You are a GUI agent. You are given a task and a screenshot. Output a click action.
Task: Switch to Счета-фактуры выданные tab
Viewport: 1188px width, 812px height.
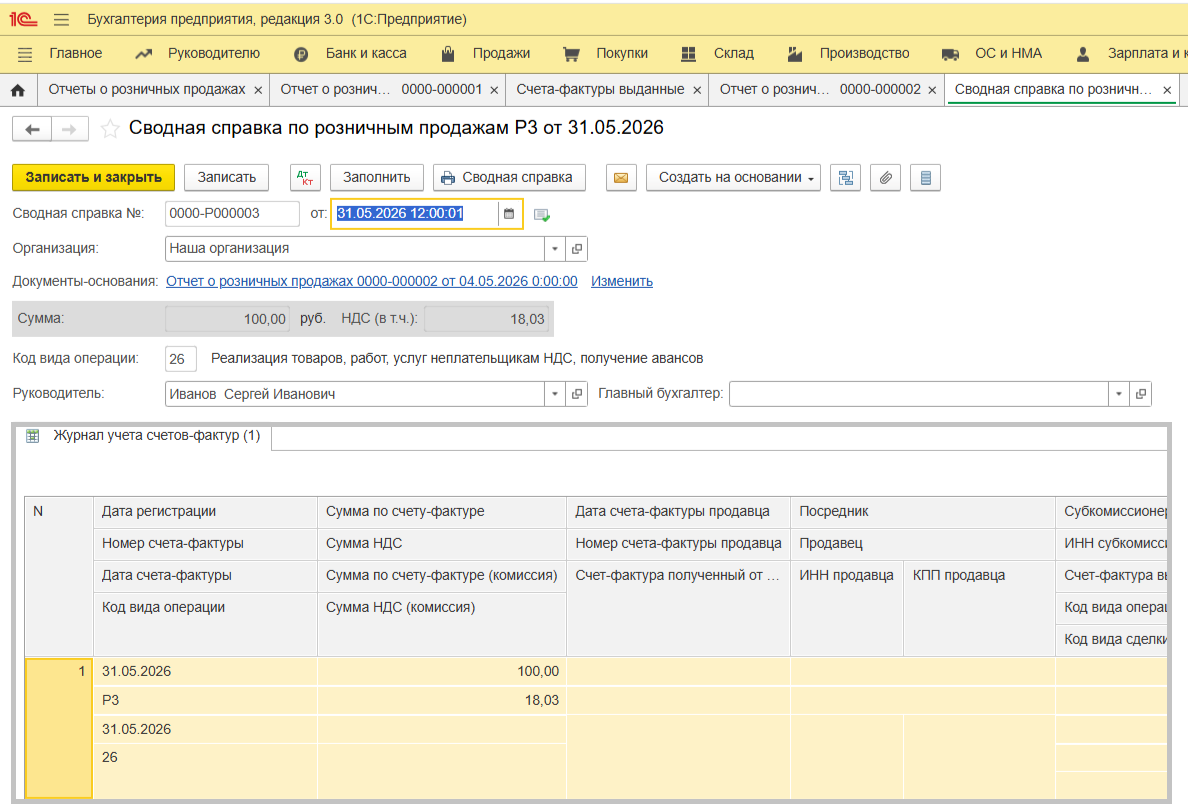pos(600,89)
